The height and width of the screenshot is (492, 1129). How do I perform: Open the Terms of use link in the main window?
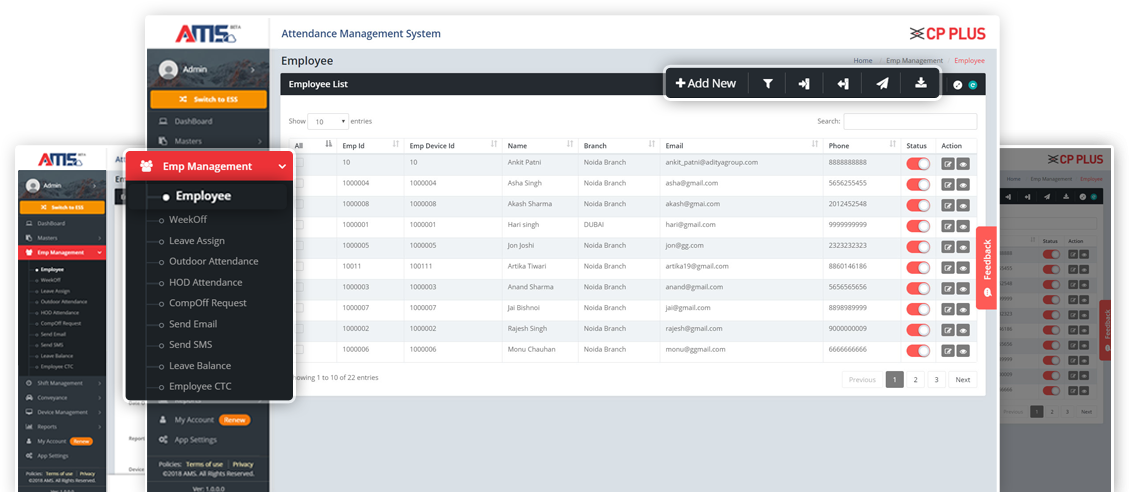coord(204,465)
